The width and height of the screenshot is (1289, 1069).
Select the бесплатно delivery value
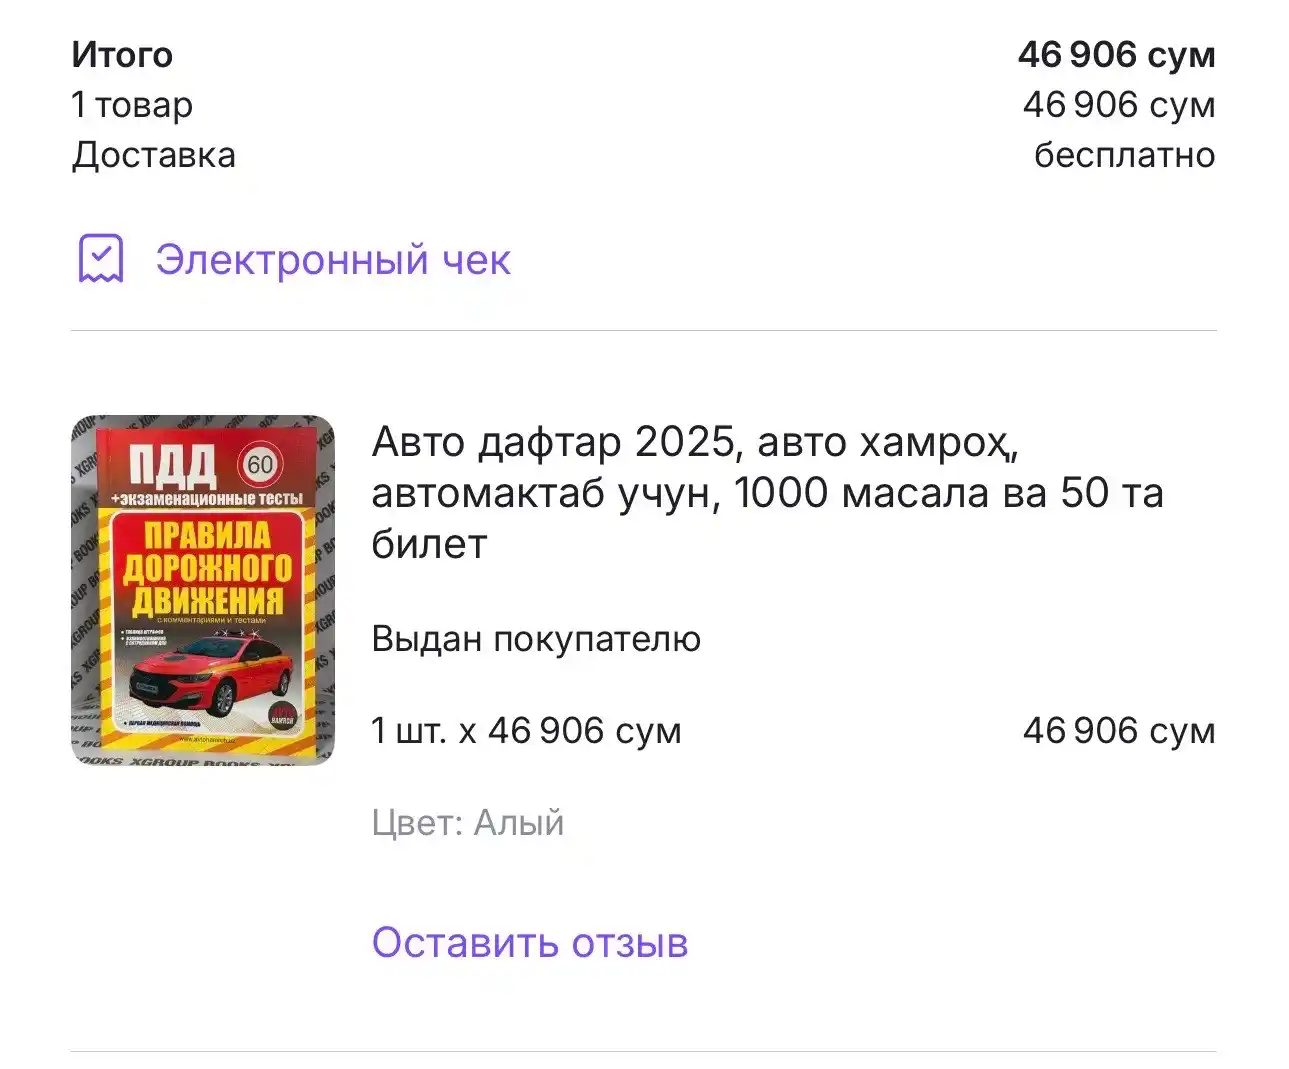[x=1125, y=155]
